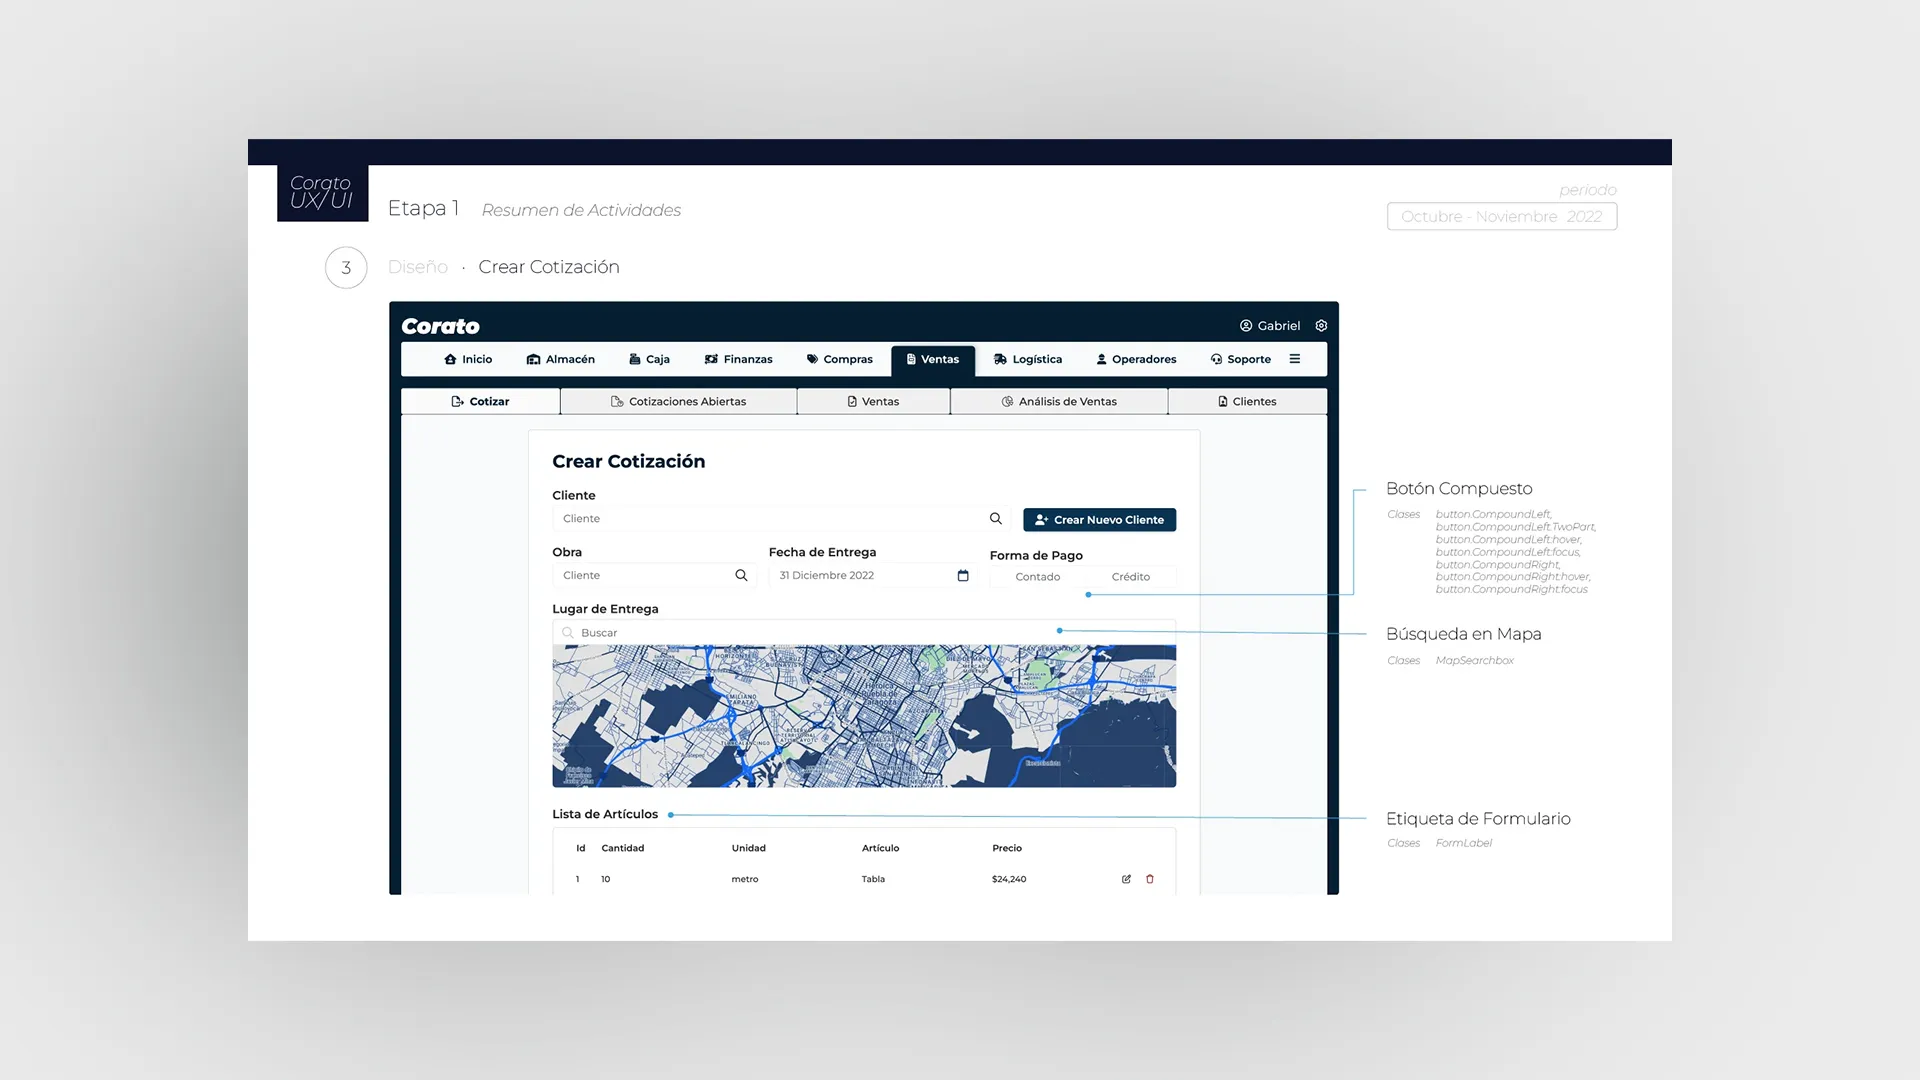
Task: Click the Gabriel user profile icon
Action: click(x=1246, y=326)
